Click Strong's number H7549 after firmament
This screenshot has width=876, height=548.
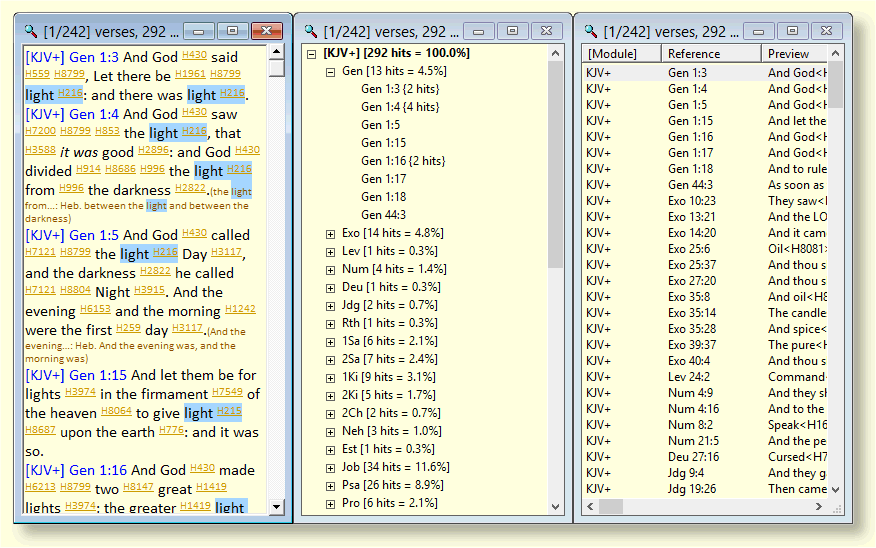(227, 392)
